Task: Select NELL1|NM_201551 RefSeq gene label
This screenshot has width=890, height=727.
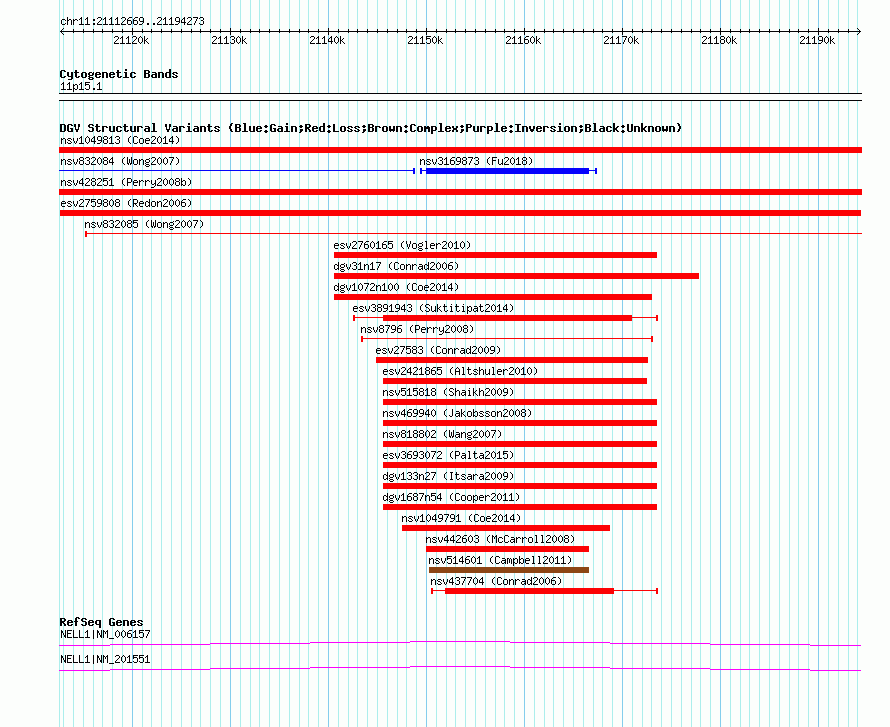Action: [x=105, y=659]
